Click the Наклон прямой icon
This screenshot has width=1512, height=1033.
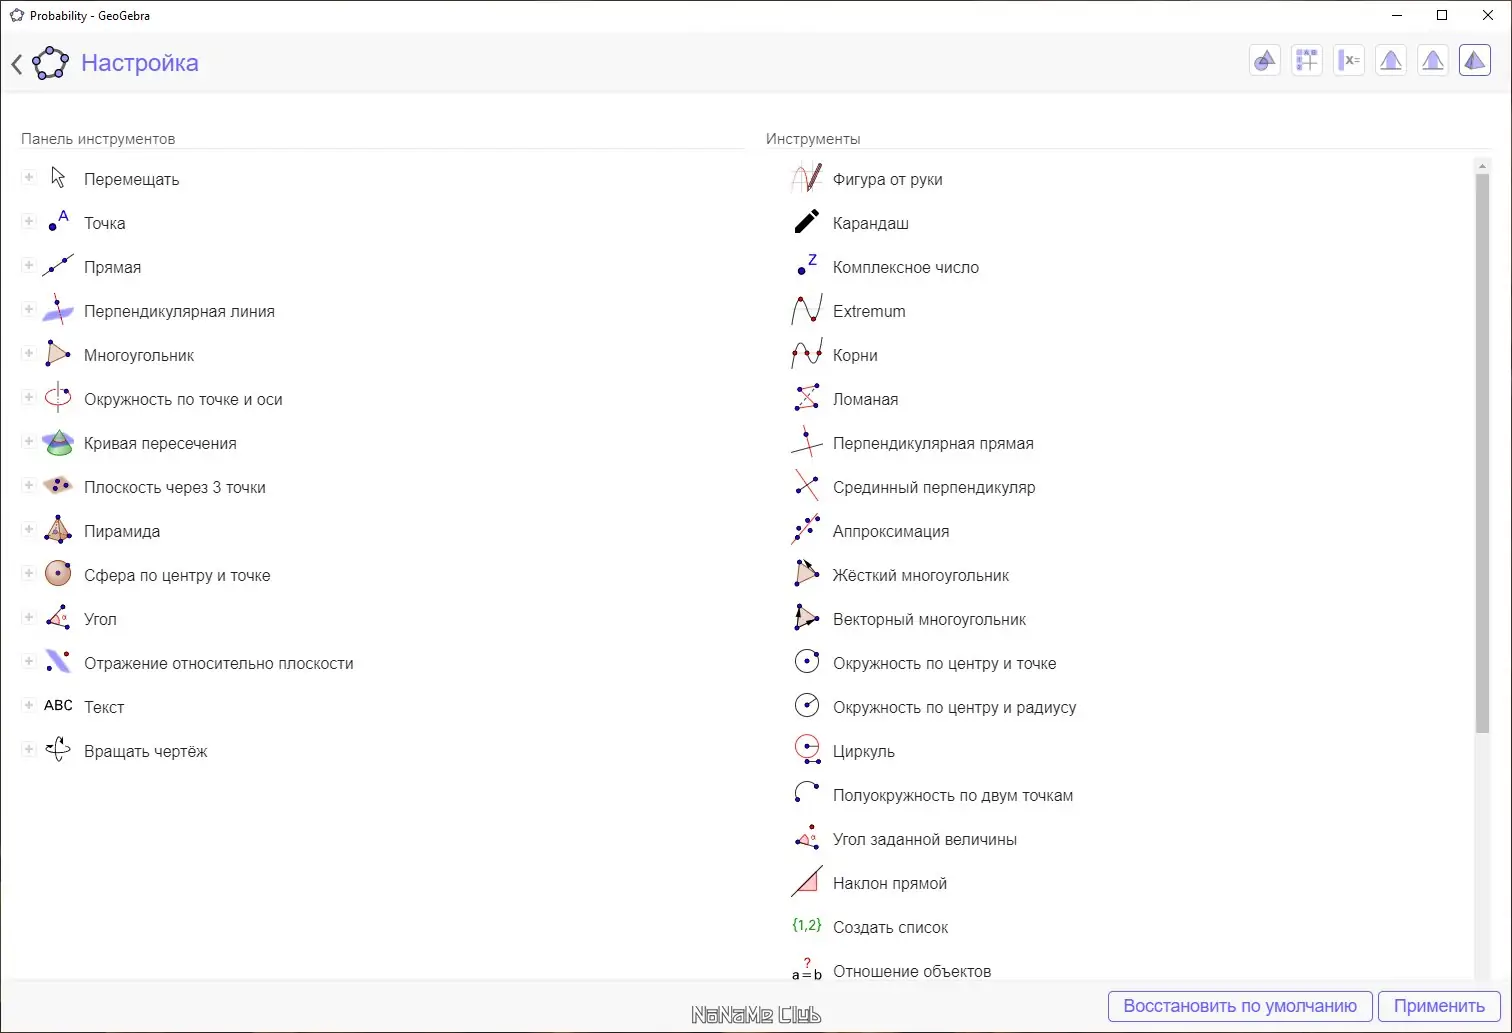click(806, 883)
